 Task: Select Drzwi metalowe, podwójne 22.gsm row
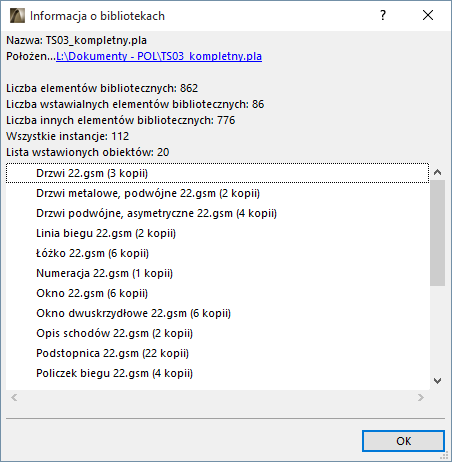tap(217, 193)
